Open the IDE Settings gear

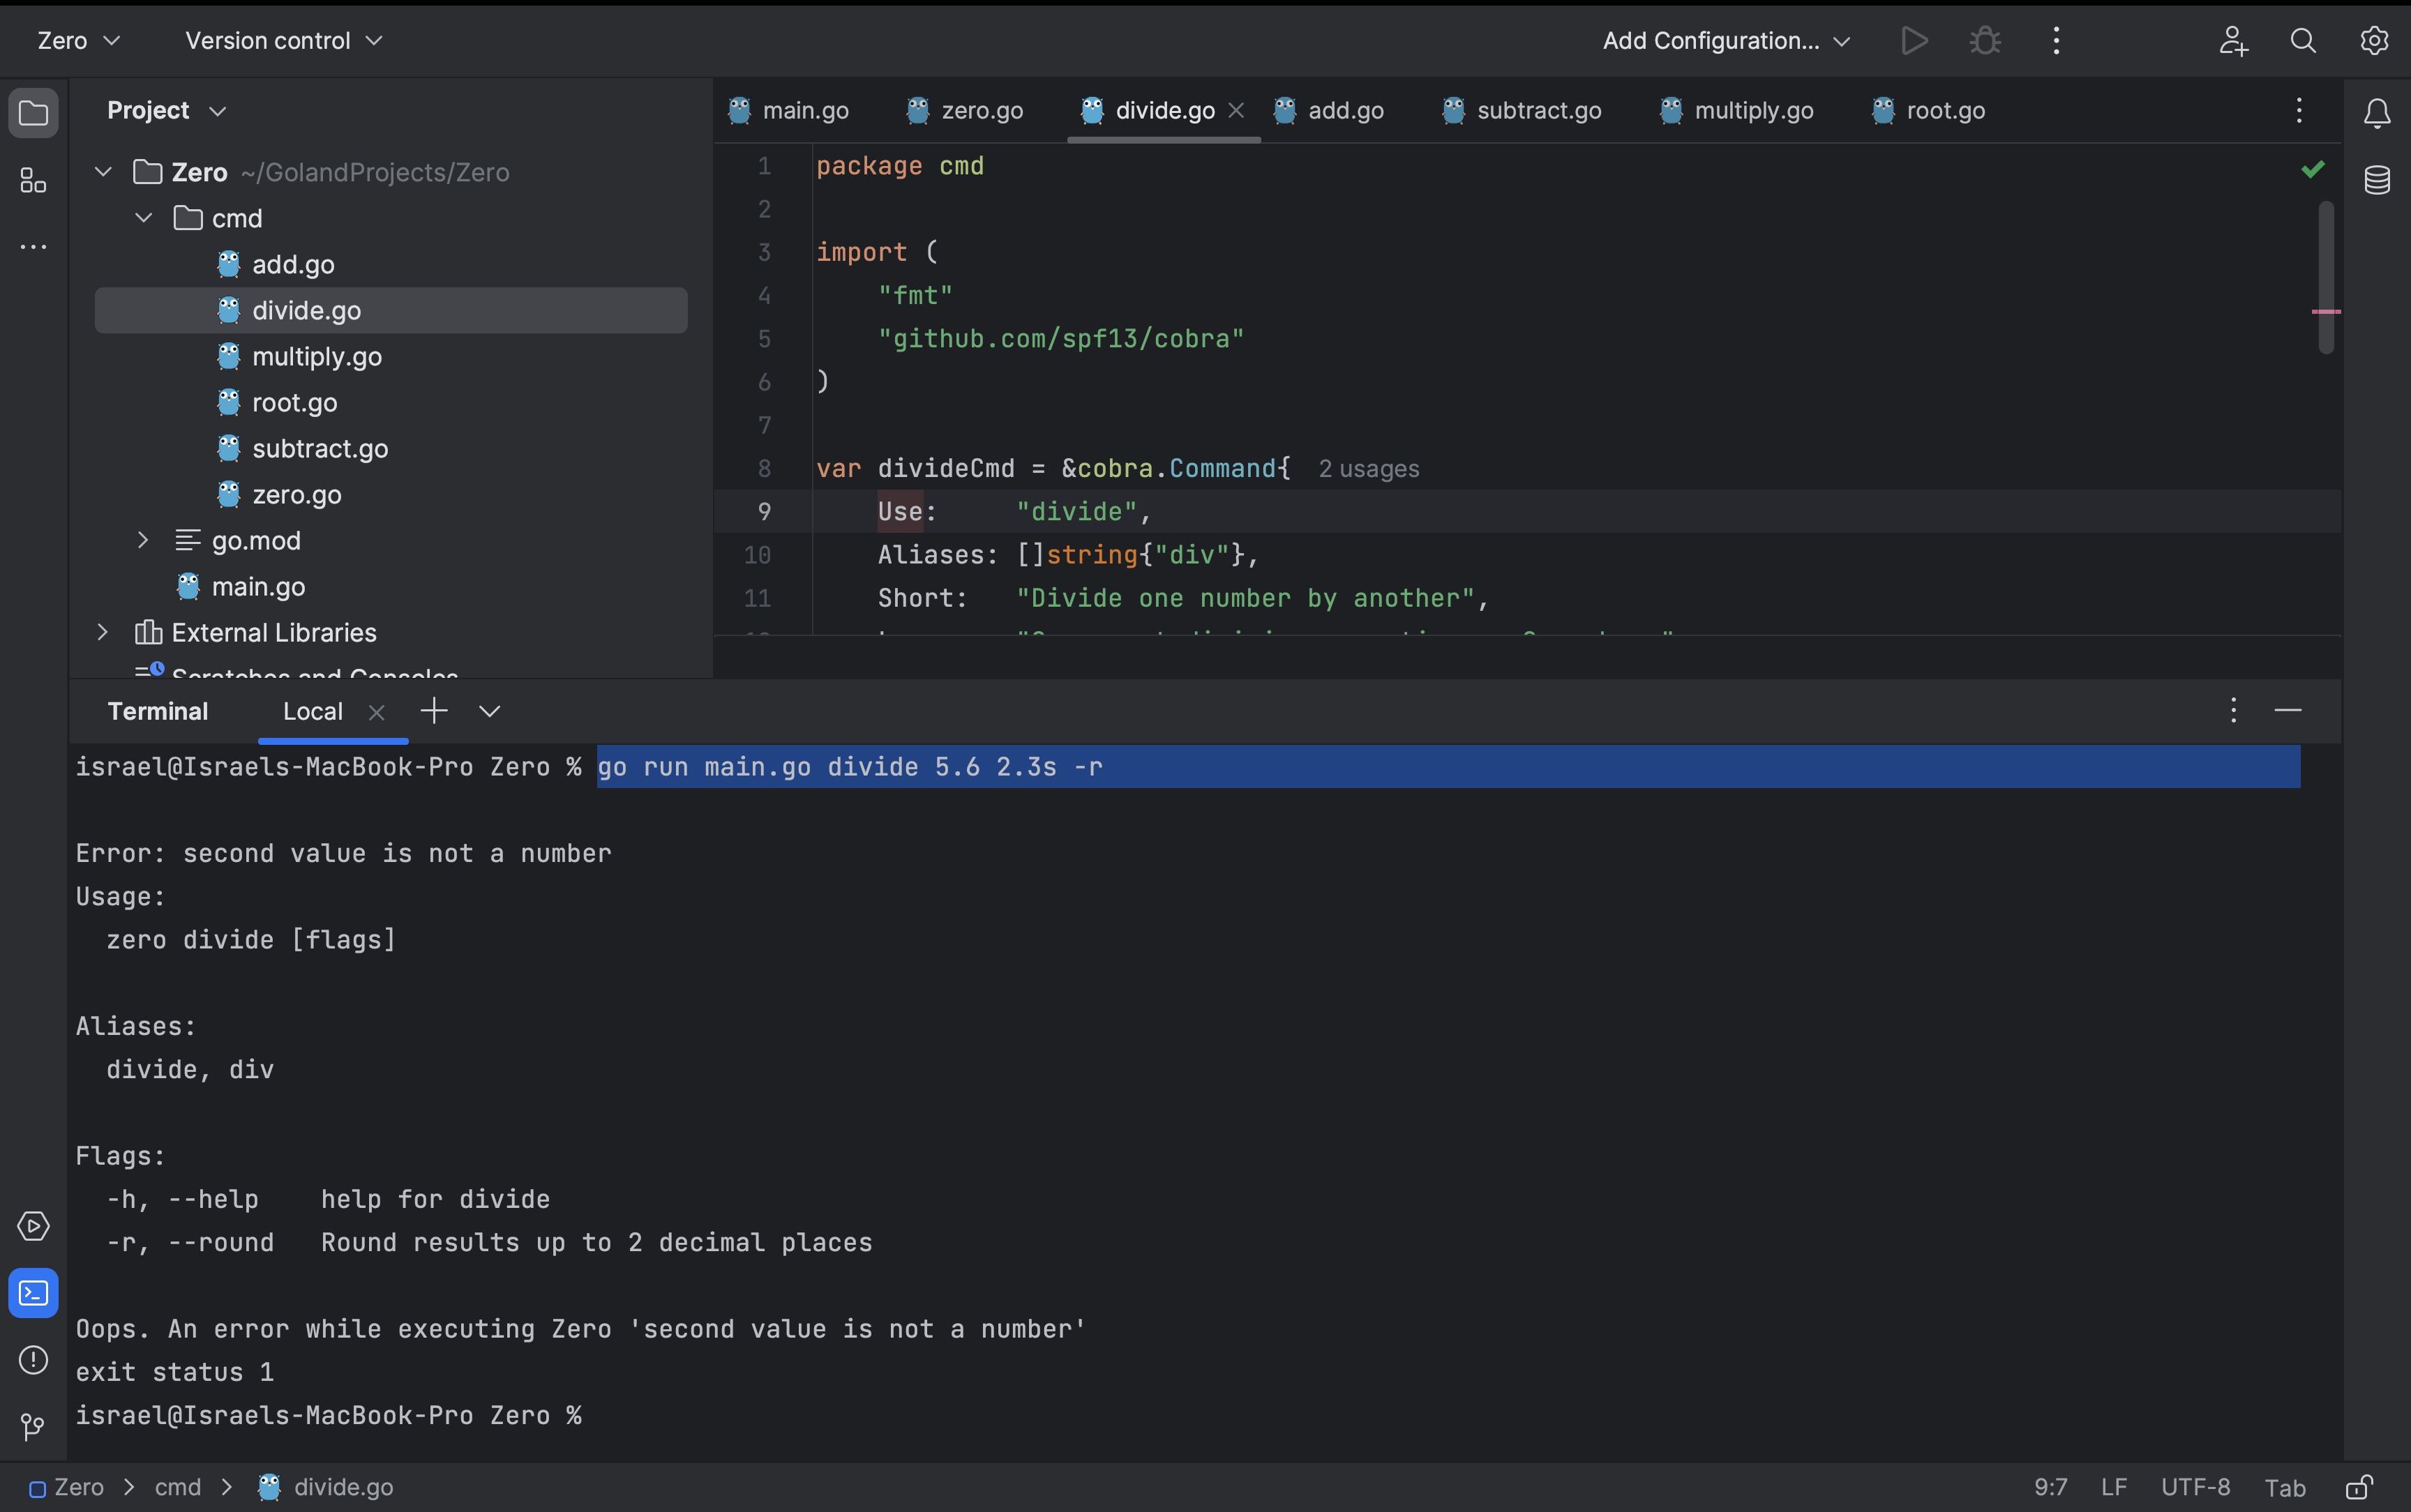click(2374, 40)
